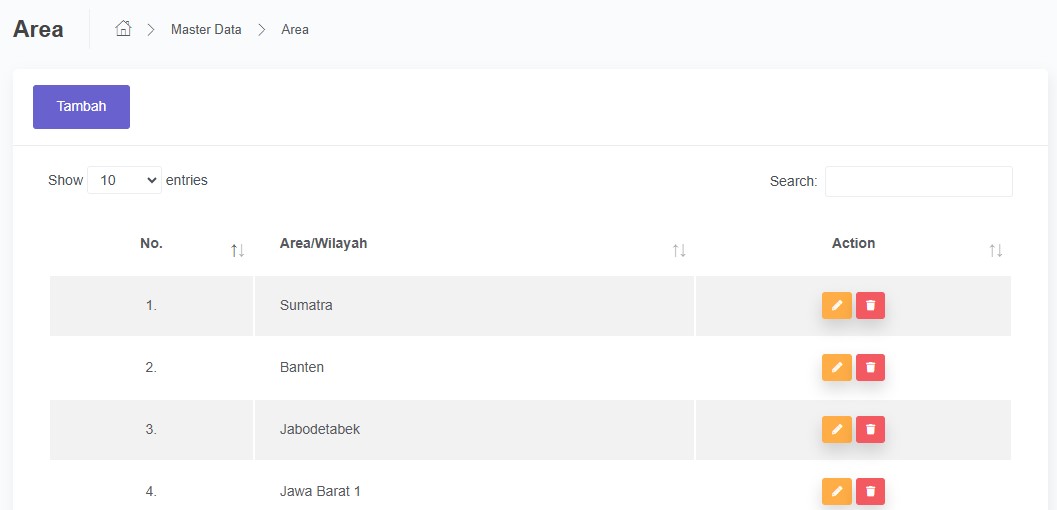Edit the Jabodetabek area row
The image size is (1057, 510).
837,429
